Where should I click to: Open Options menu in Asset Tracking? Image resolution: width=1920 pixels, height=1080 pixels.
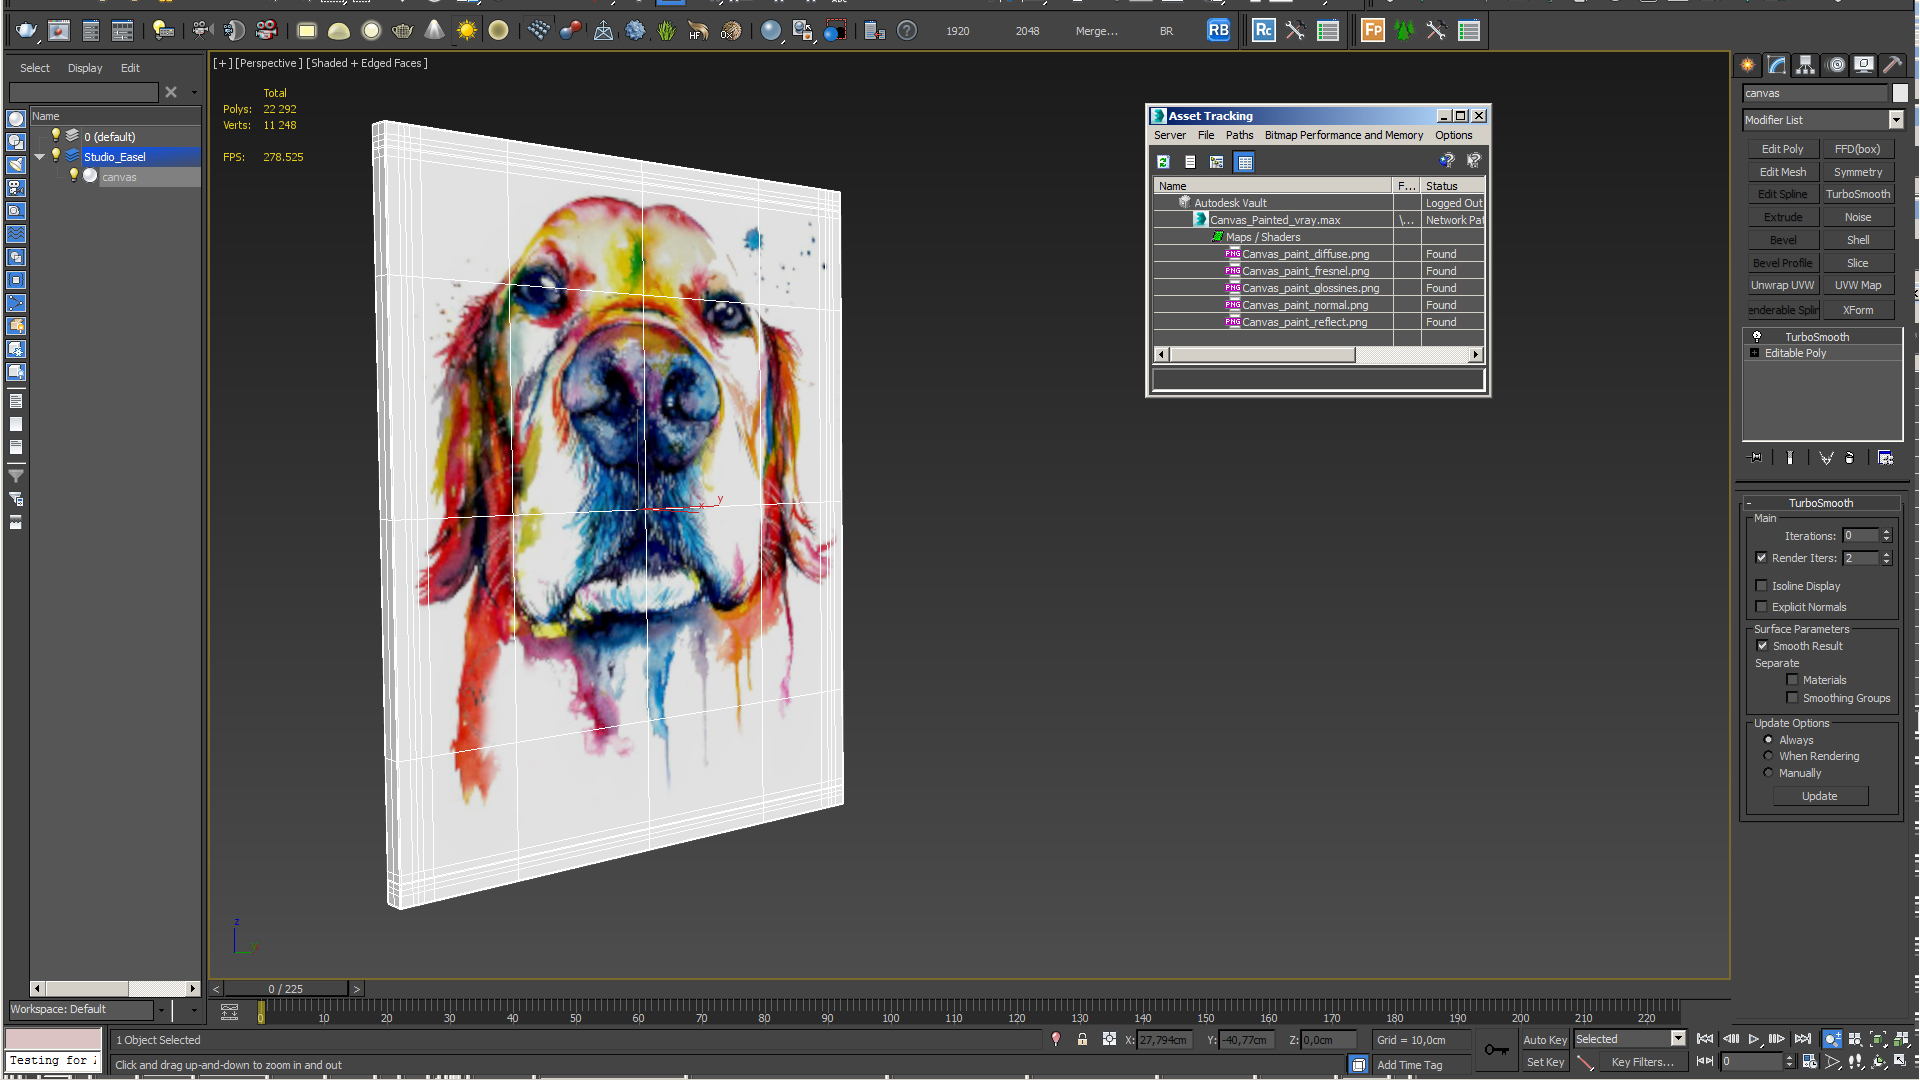[x=1453, y=135]
